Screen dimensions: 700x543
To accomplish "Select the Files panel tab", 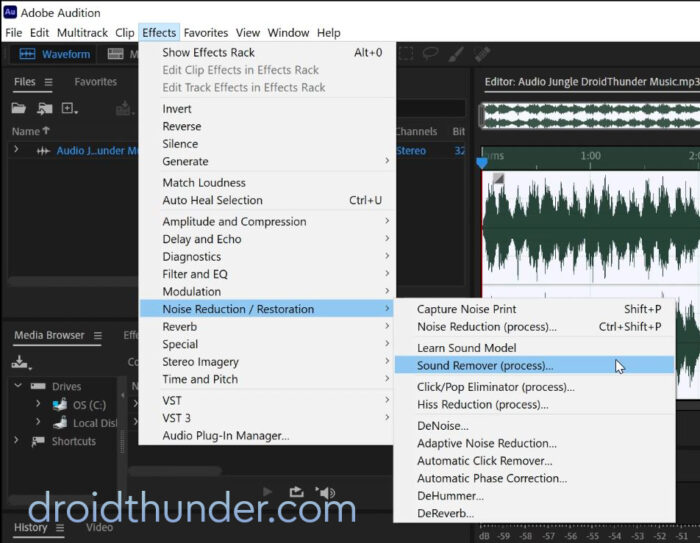I will tap(25, 82).
